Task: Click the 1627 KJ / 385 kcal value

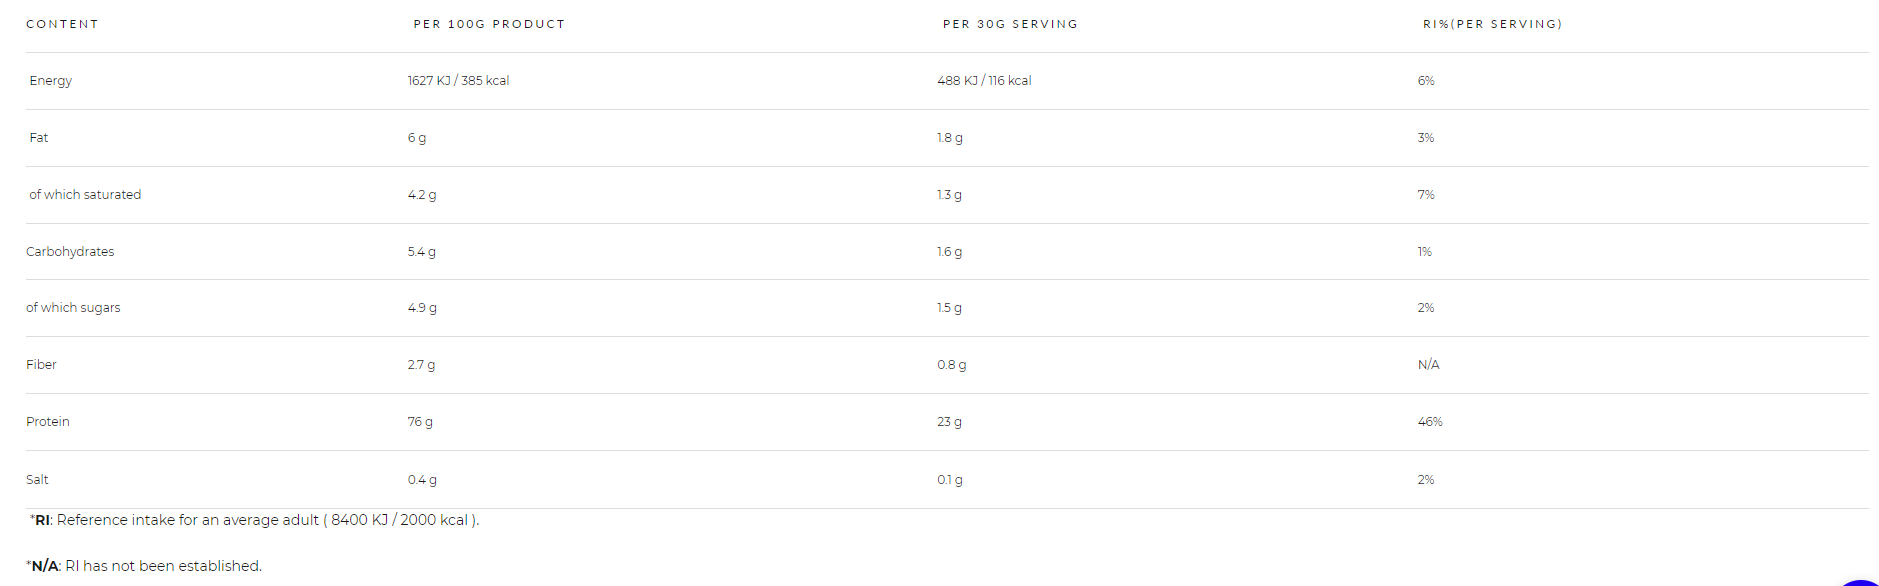Action: [458, 81]
